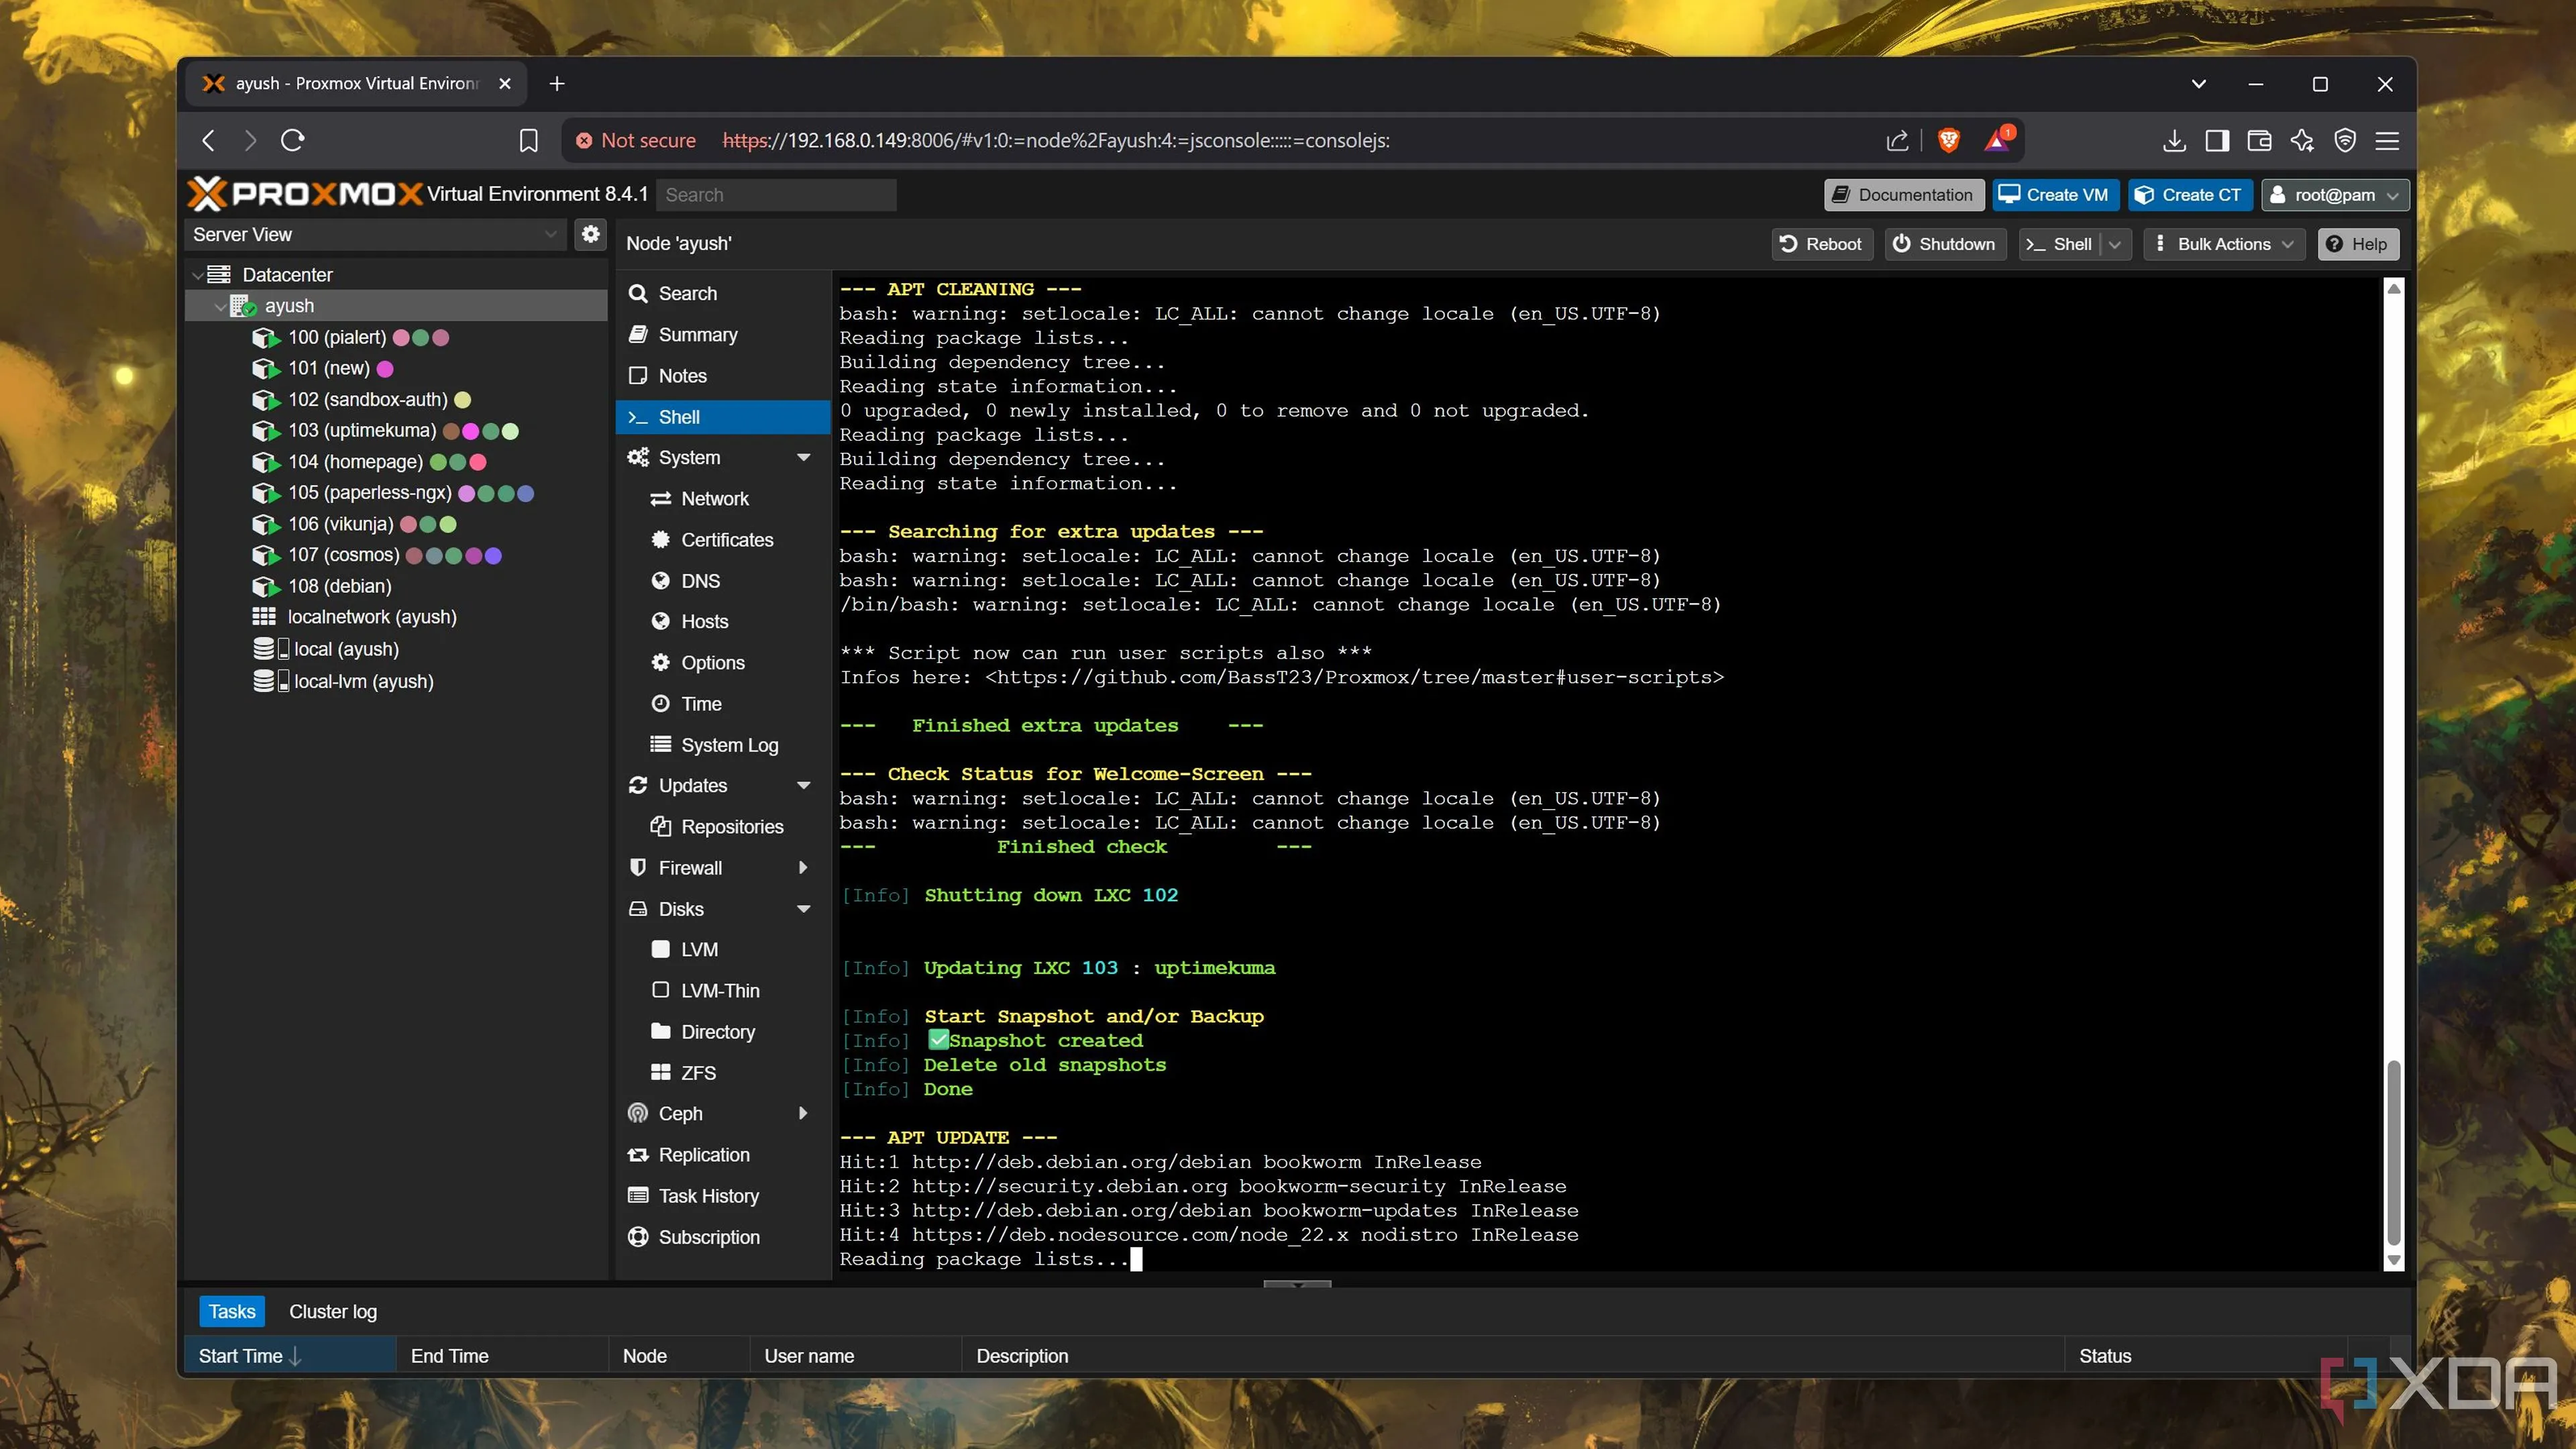The image size is (2576, 1449).
Task: Sort by Start Time column header
Action: 290,1356
